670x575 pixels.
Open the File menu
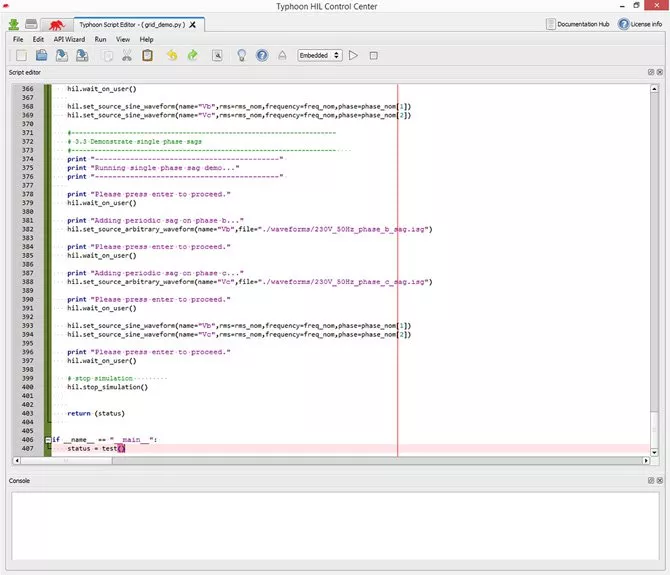click(18, 39)
